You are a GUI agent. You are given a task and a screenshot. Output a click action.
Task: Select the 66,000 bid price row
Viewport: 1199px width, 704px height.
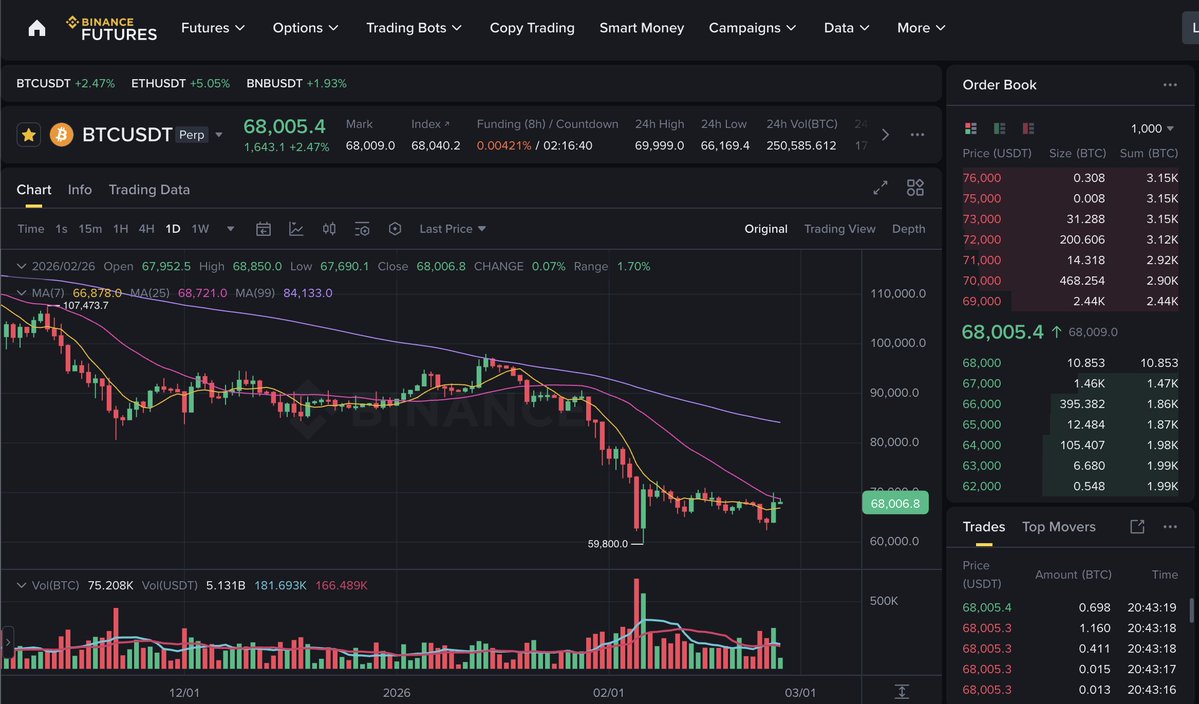(1070, 404)
